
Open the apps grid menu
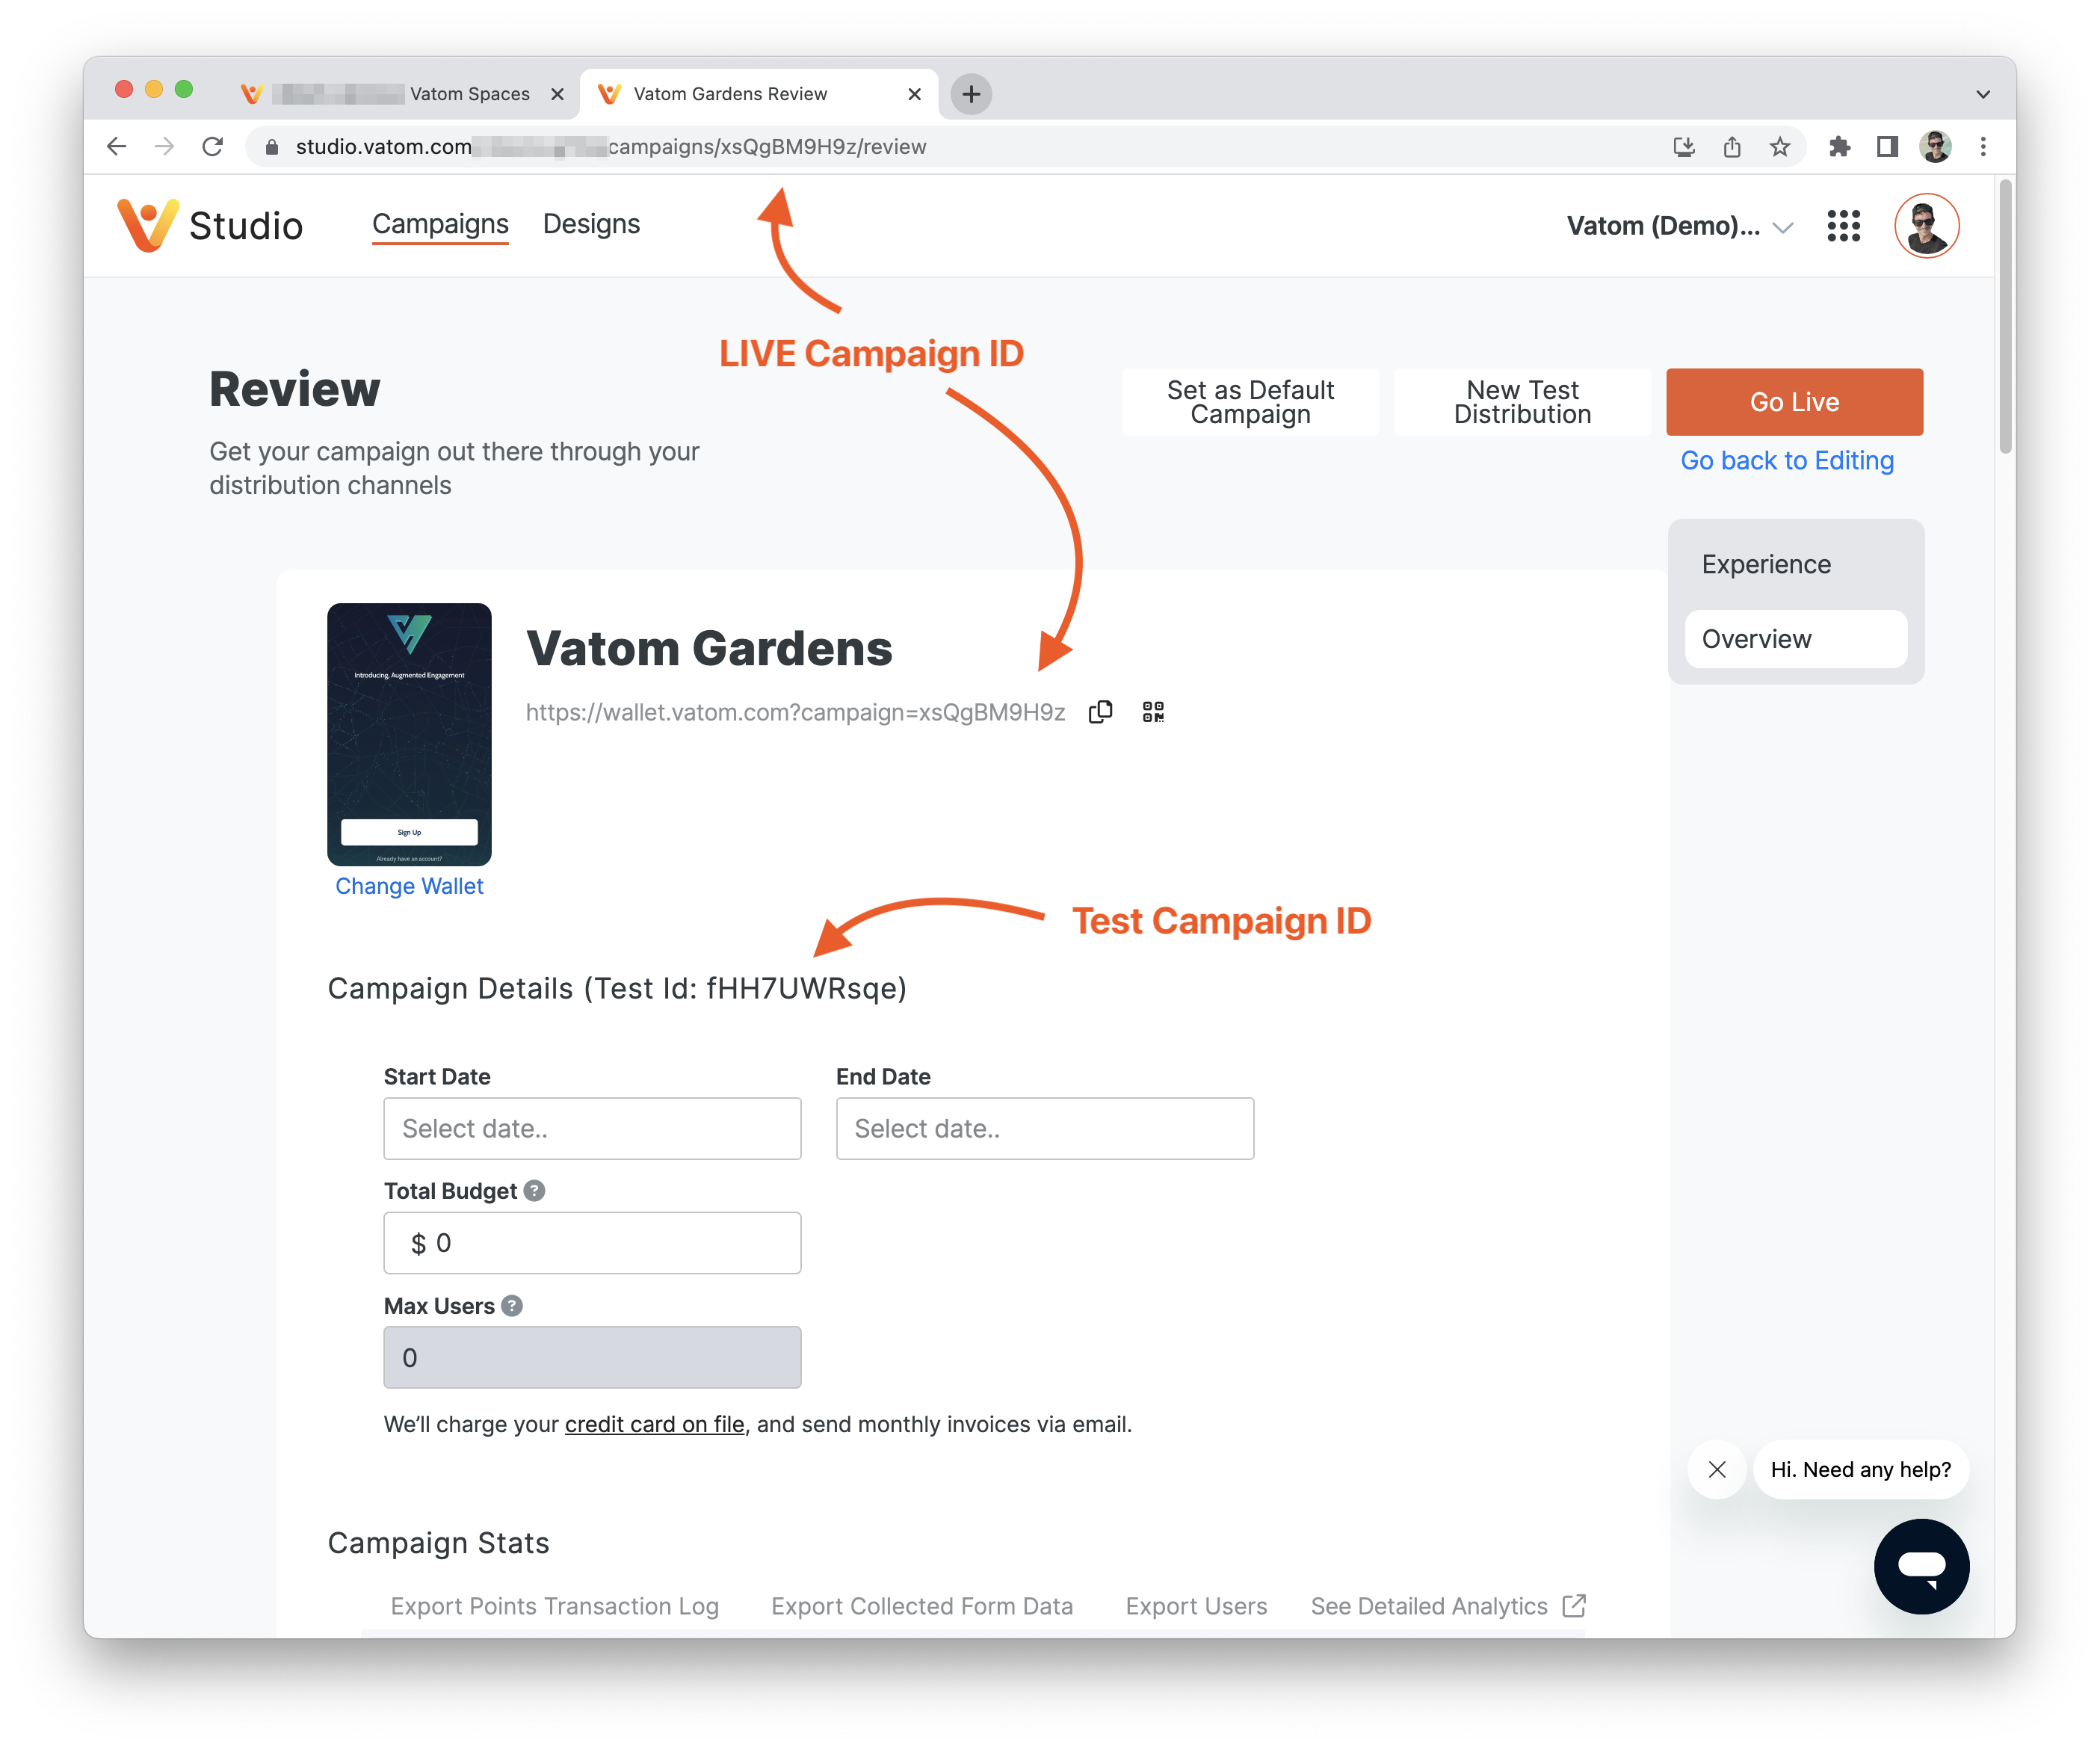coord(1843,226)
